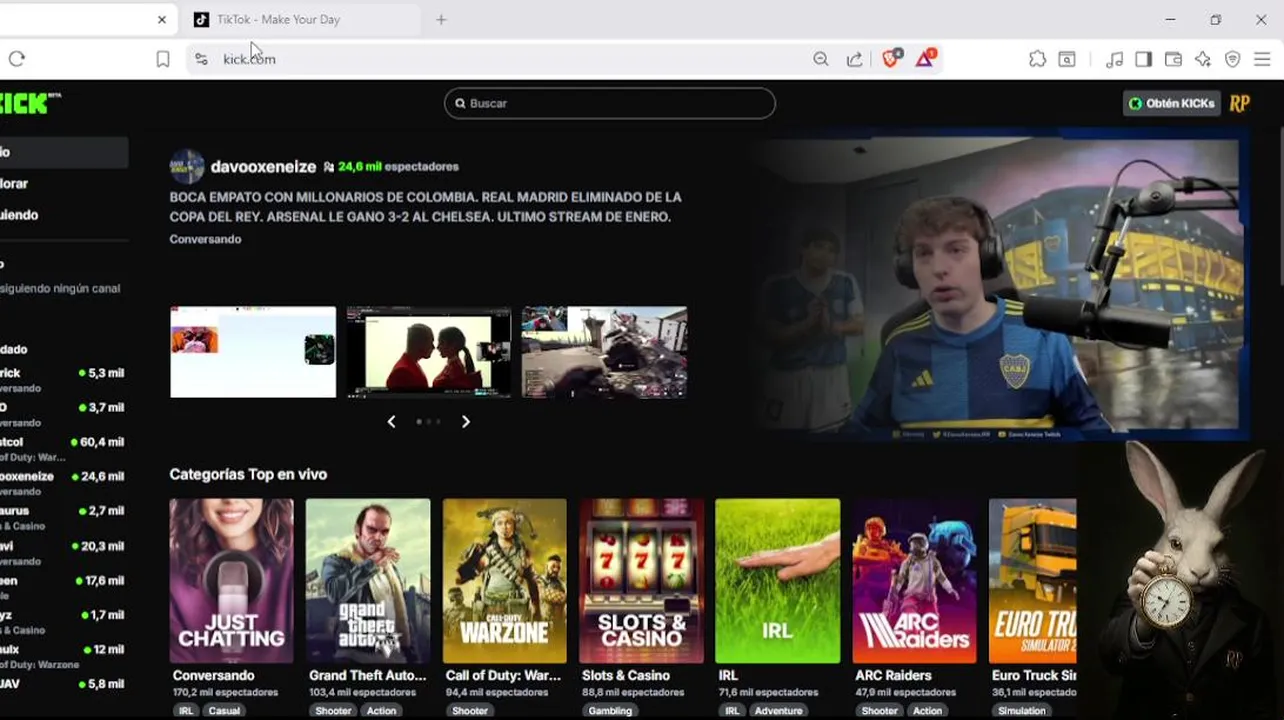Click the Obtén KICKs button

(1171, 103)
